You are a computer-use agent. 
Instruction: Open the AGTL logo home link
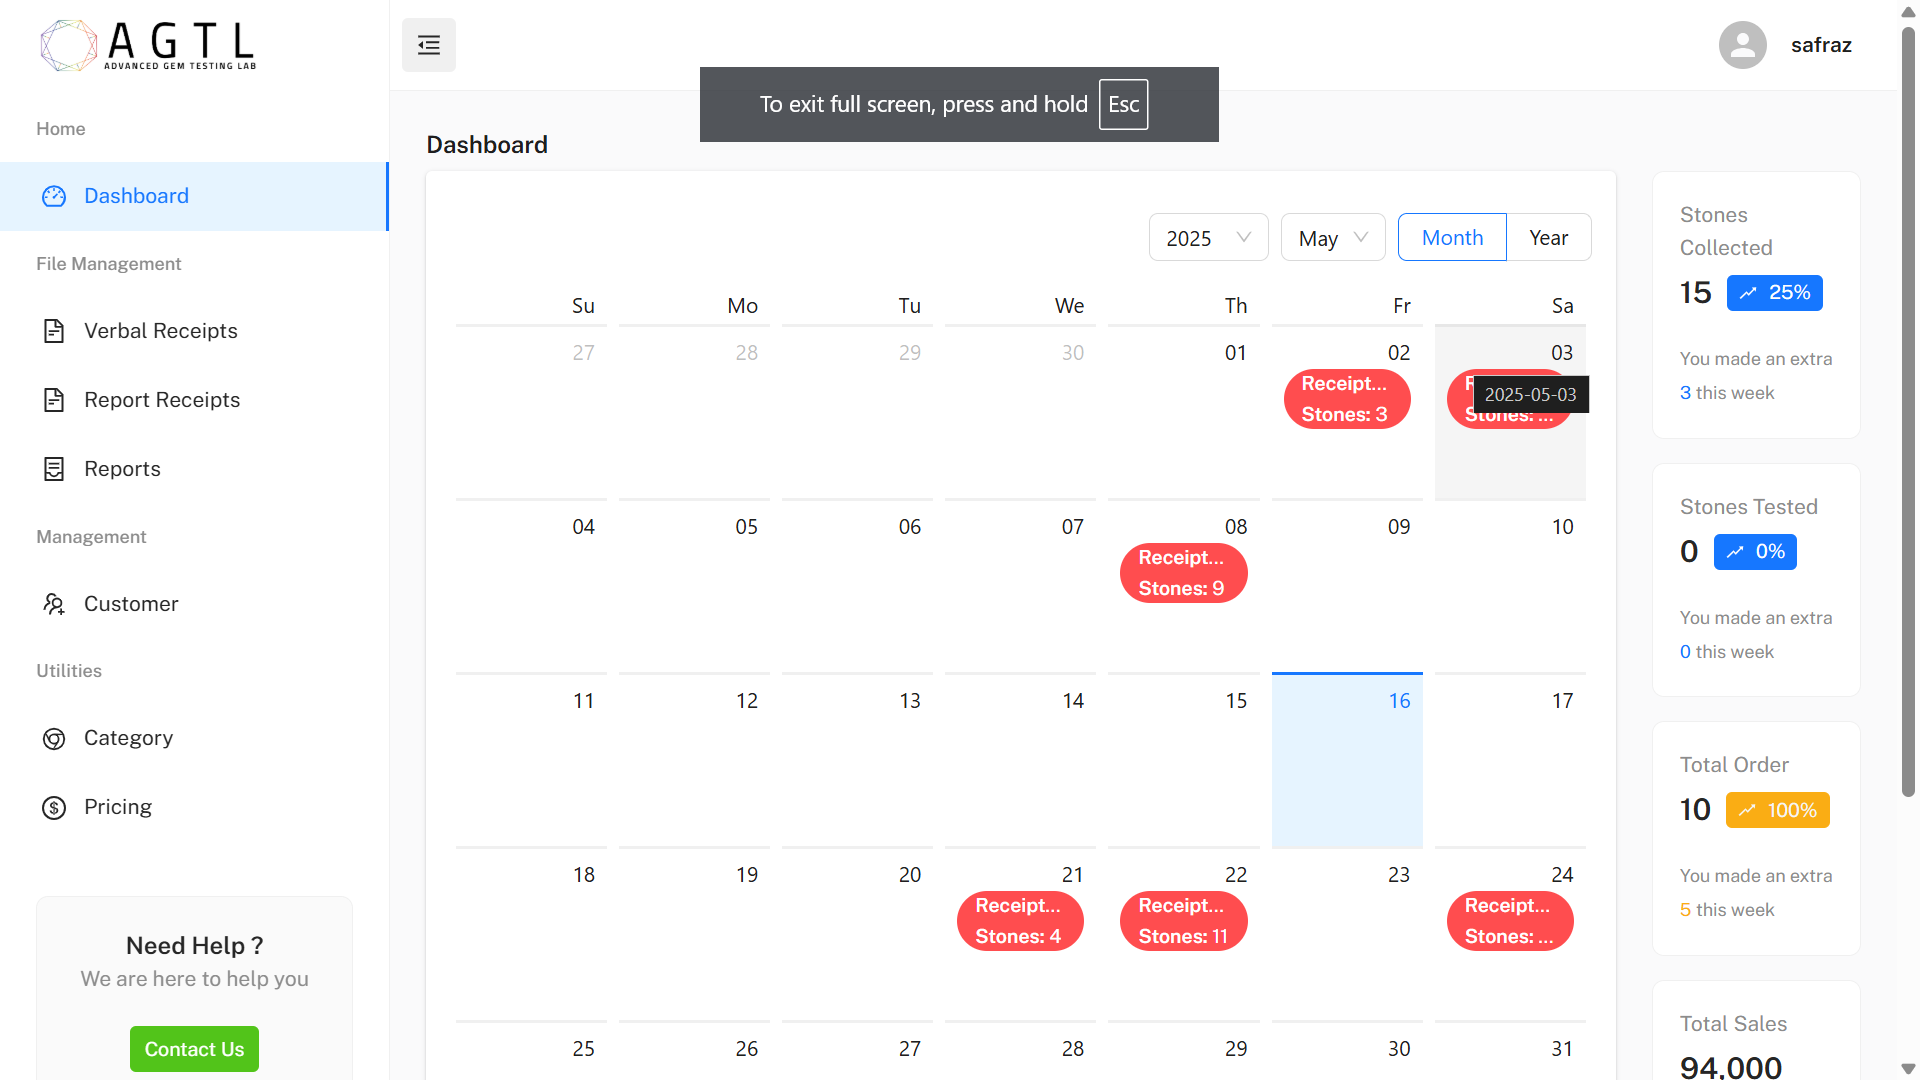tap(148, 45)
